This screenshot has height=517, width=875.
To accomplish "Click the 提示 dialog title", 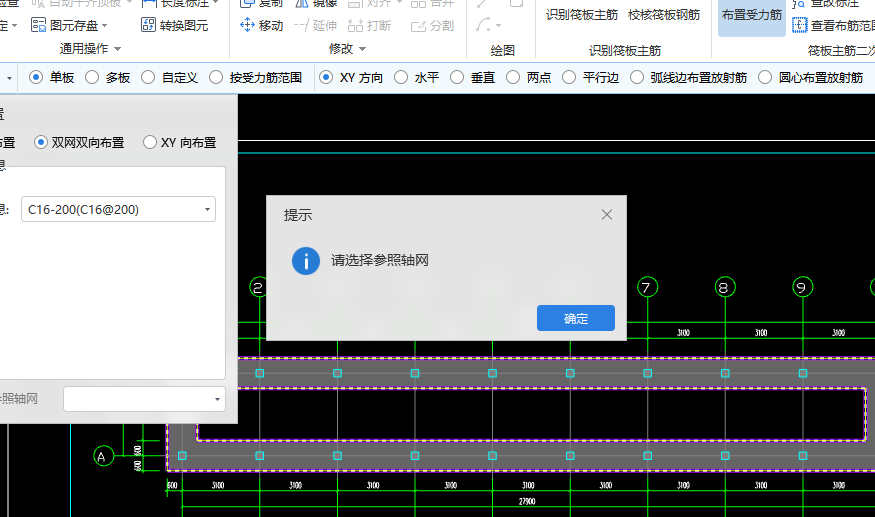I will [297, 216].
